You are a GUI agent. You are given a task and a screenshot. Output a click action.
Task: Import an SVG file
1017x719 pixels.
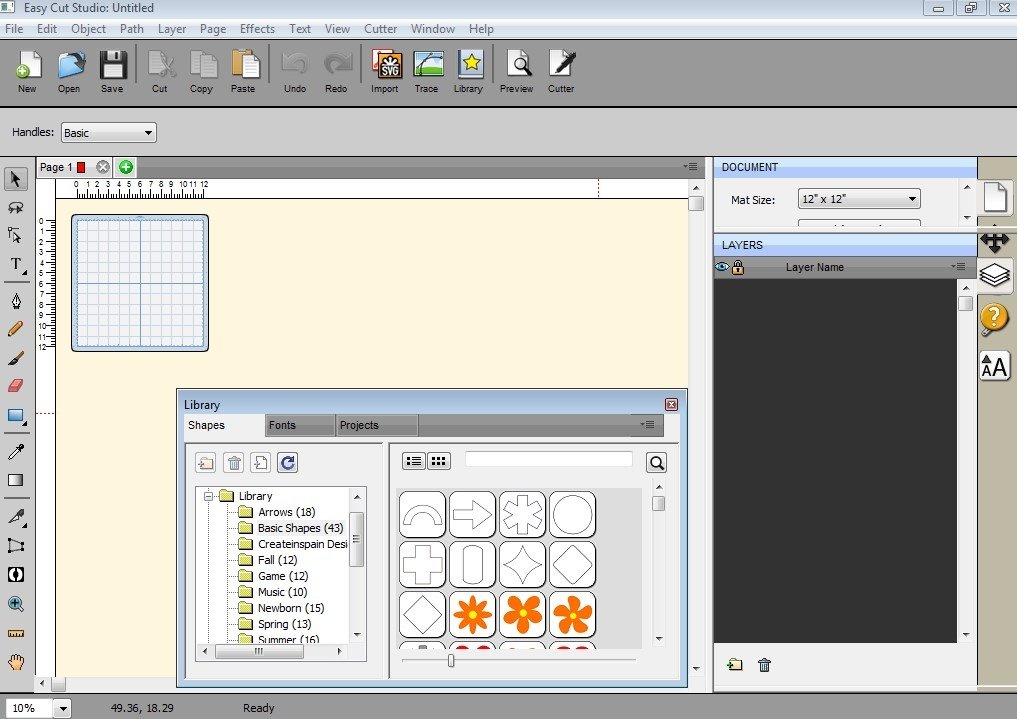click(385, 71)
